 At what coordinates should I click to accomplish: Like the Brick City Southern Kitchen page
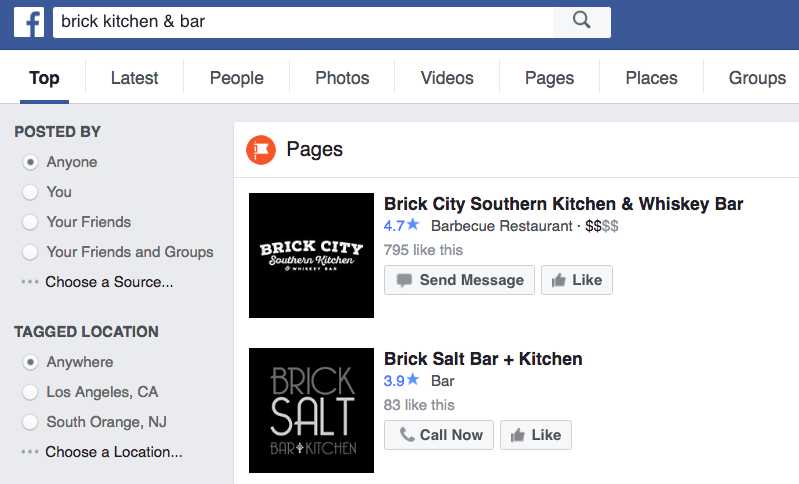(x=576, y=280)
